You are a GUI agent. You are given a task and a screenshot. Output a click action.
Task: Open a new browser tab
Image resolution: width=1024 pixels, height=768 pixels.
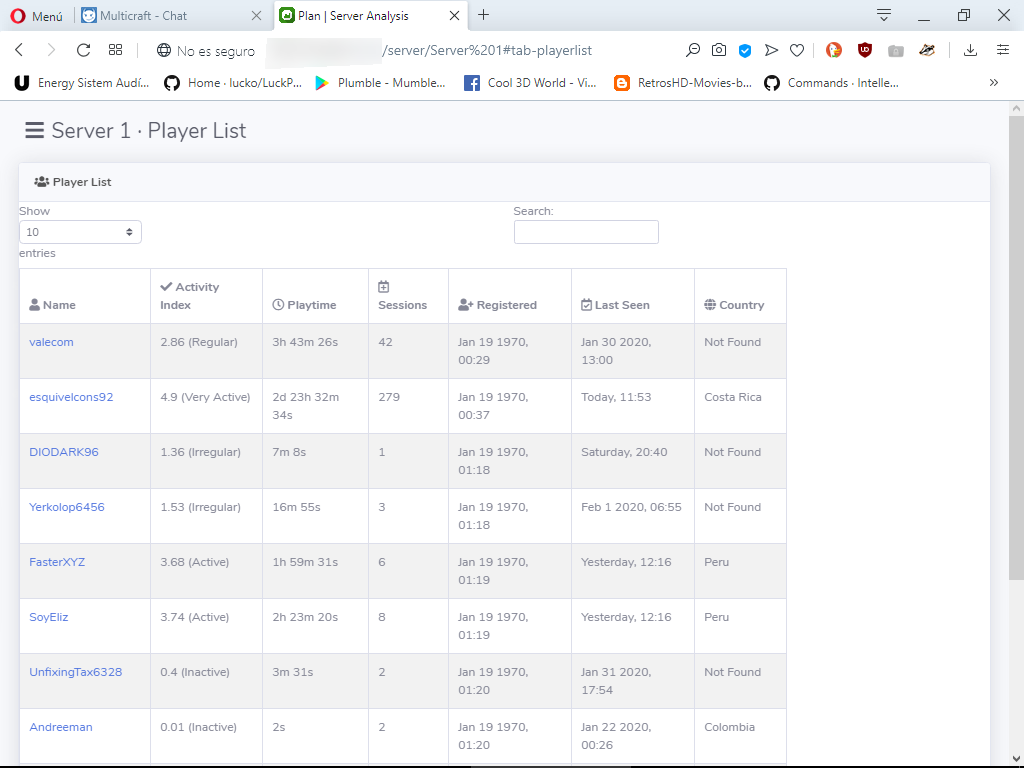click(483, 15)
